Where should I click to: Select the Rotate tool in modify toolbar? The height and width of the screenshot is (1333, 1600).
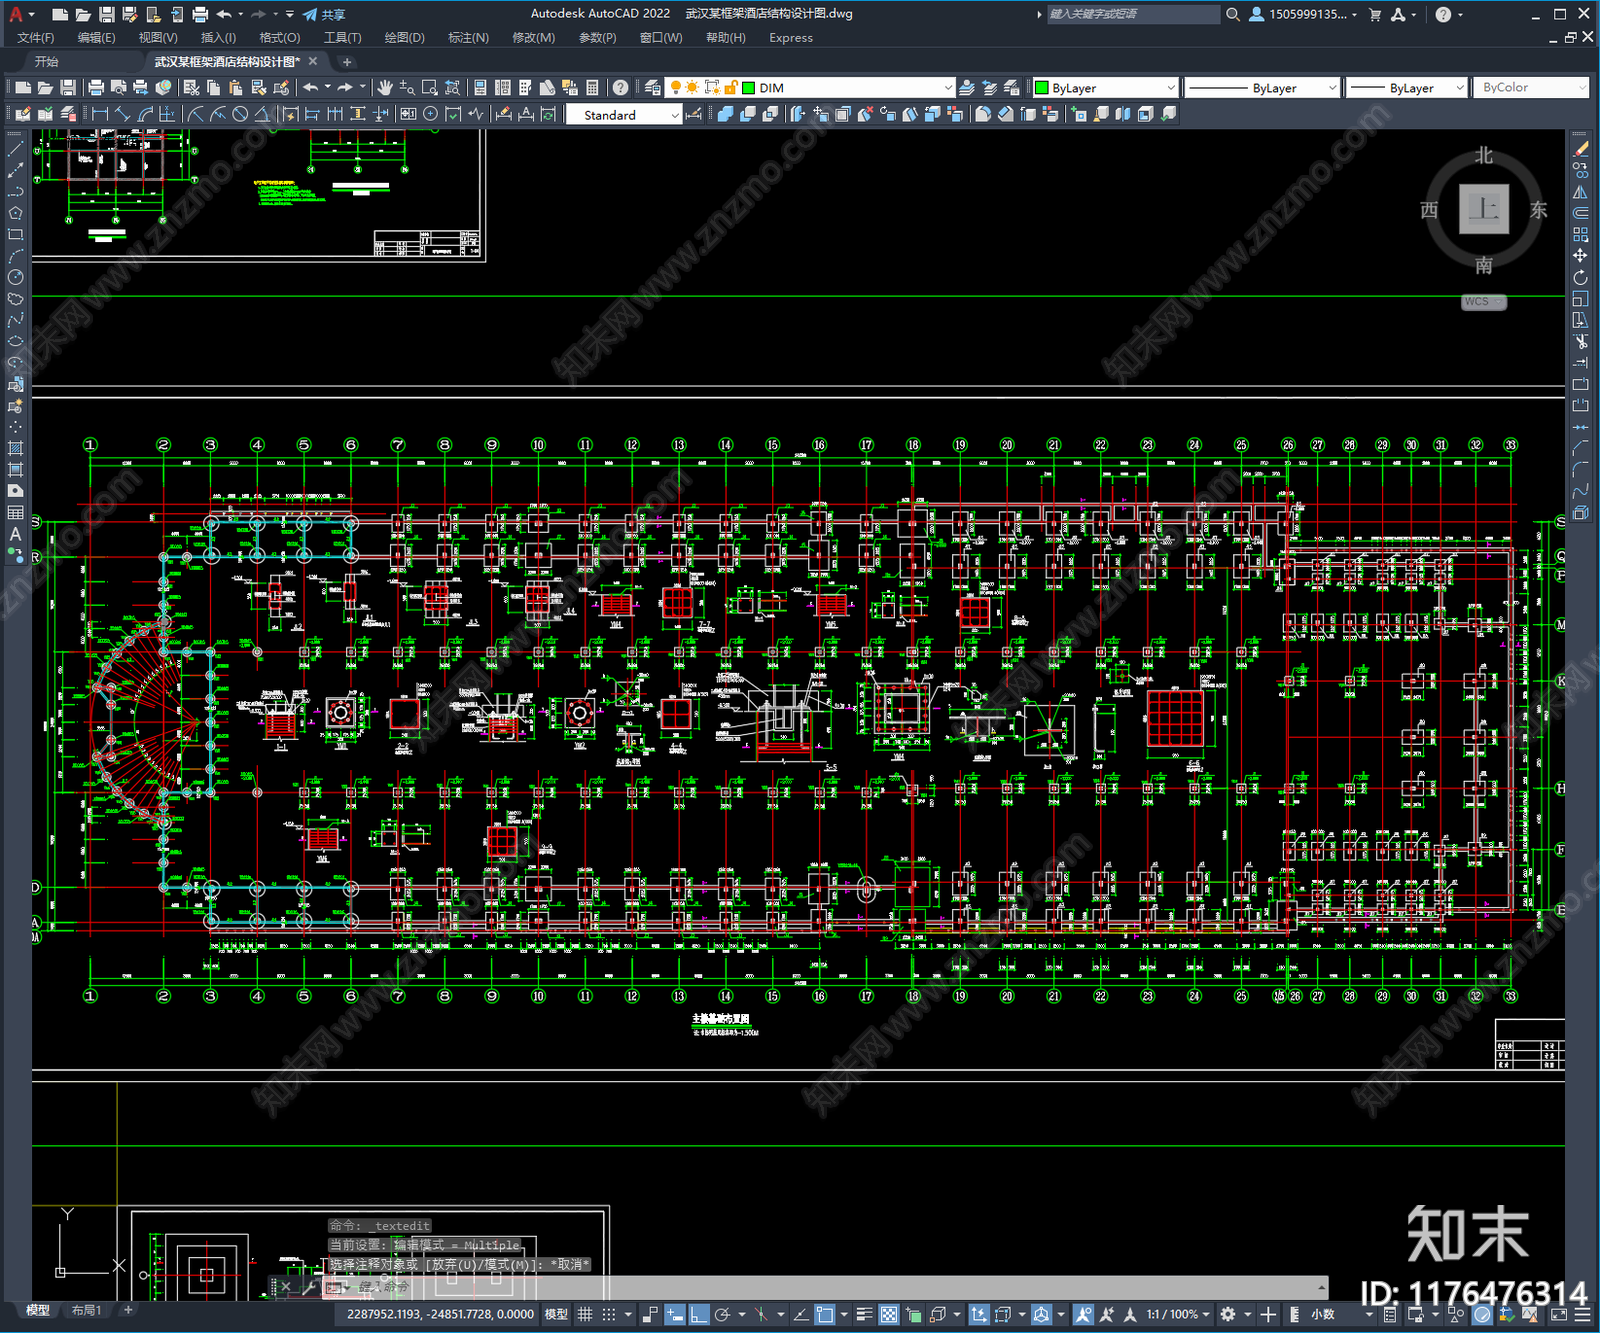[x=1580, y=277]
